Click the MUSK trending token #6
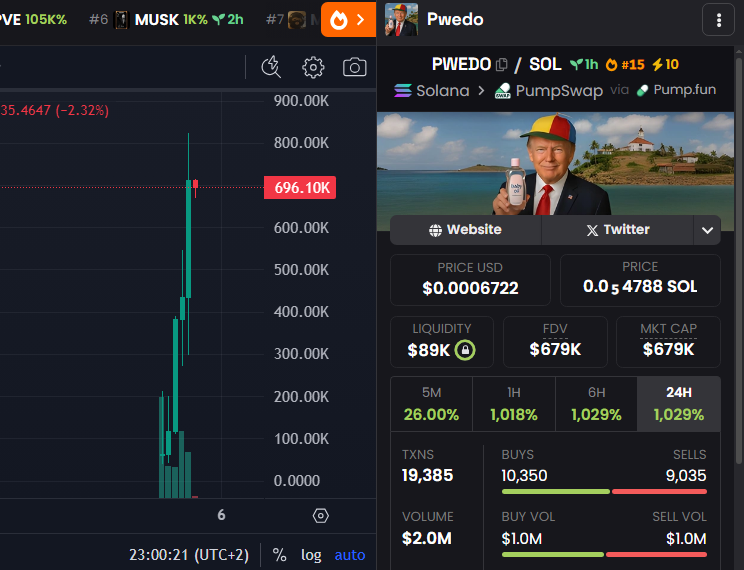This screenshot has width=744, height=570. [166, 19]
